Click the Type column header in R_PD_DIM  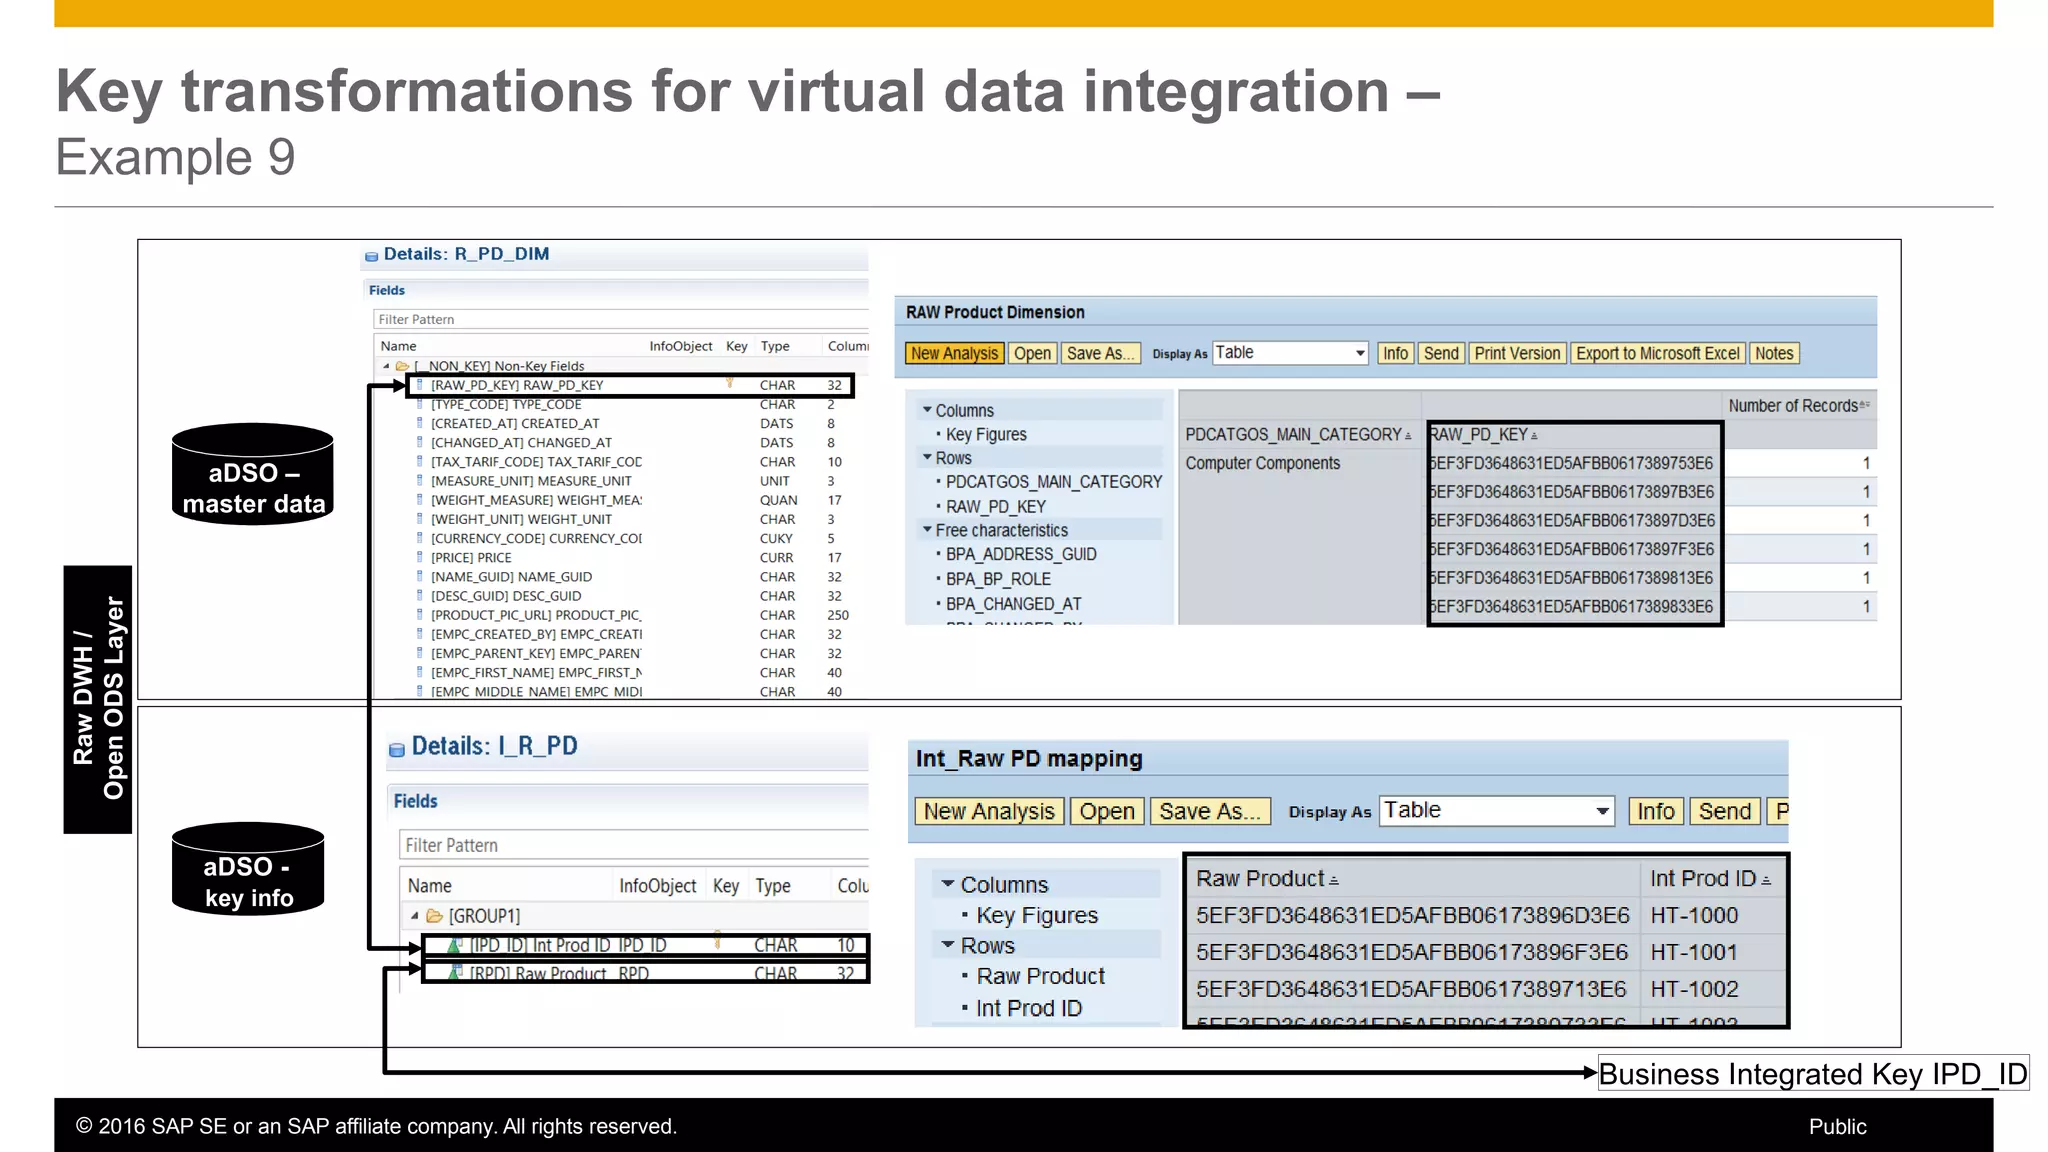pos(775,346)
